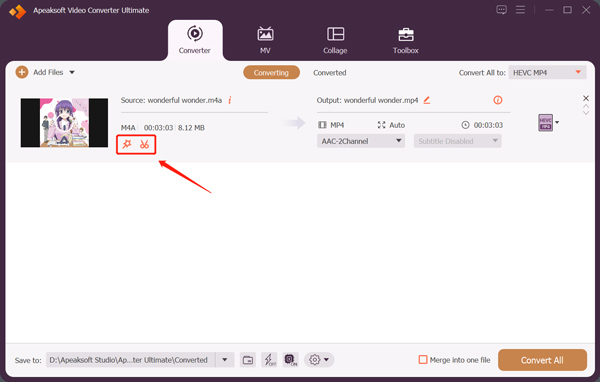Switch to the Toolbox tab
This screenshot has height=382, width=600.
pyautogui.click(x=406, y=40)
